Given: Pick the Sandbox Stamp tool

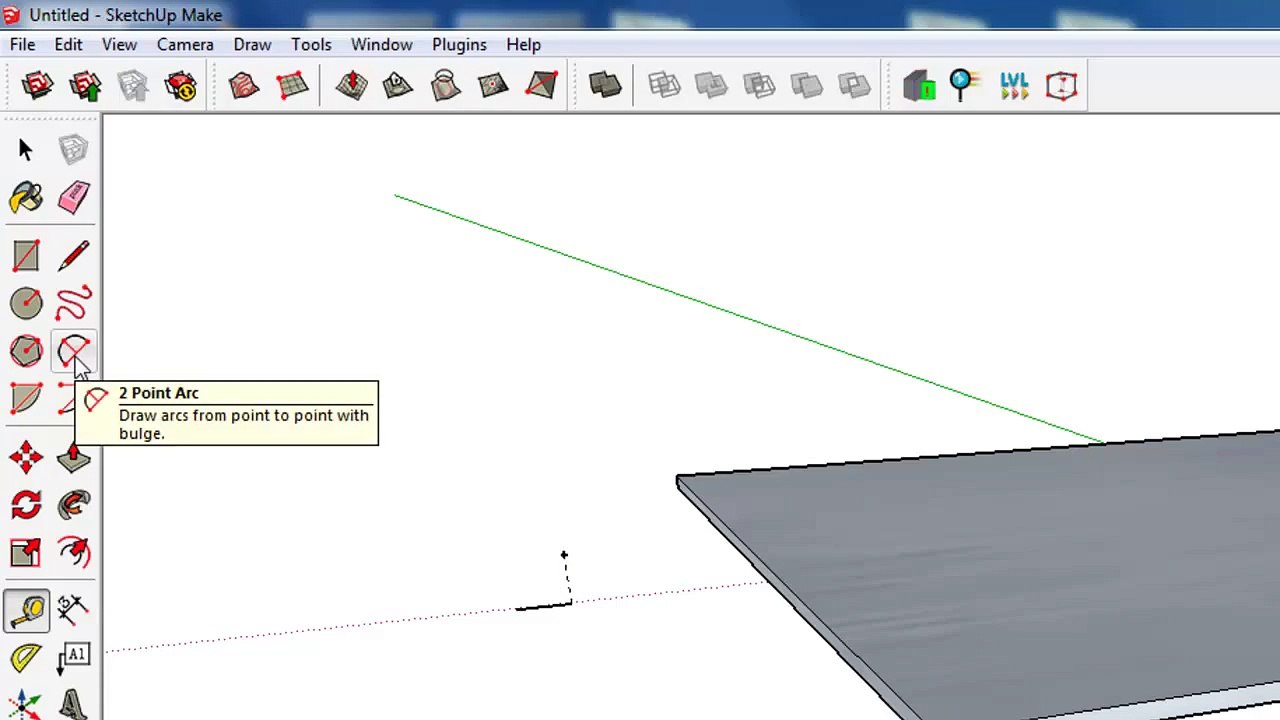Looking at the screenshot, I should click(x=398, y=86).
